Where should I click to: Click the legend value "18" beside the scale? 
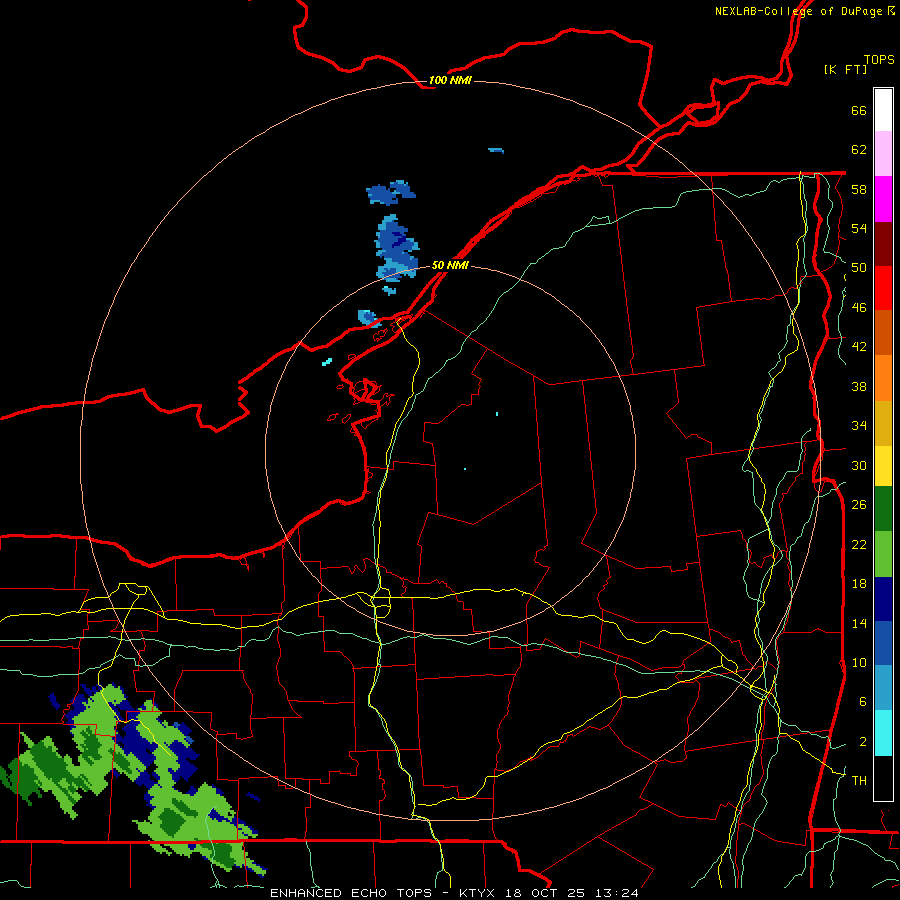pyautogui.click(x=859, y=584)
